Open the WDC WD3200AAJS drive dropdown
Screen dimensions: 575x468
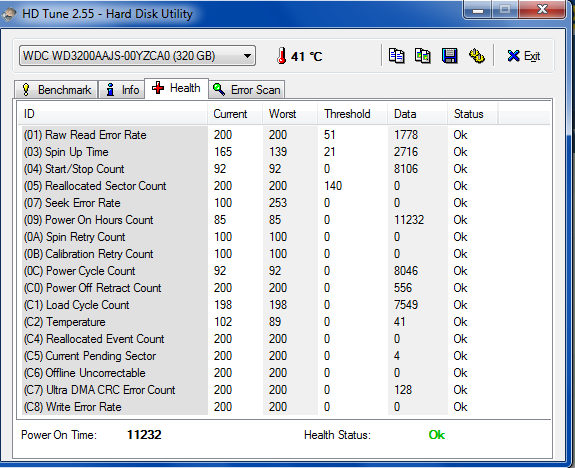(x=137, y=56)
